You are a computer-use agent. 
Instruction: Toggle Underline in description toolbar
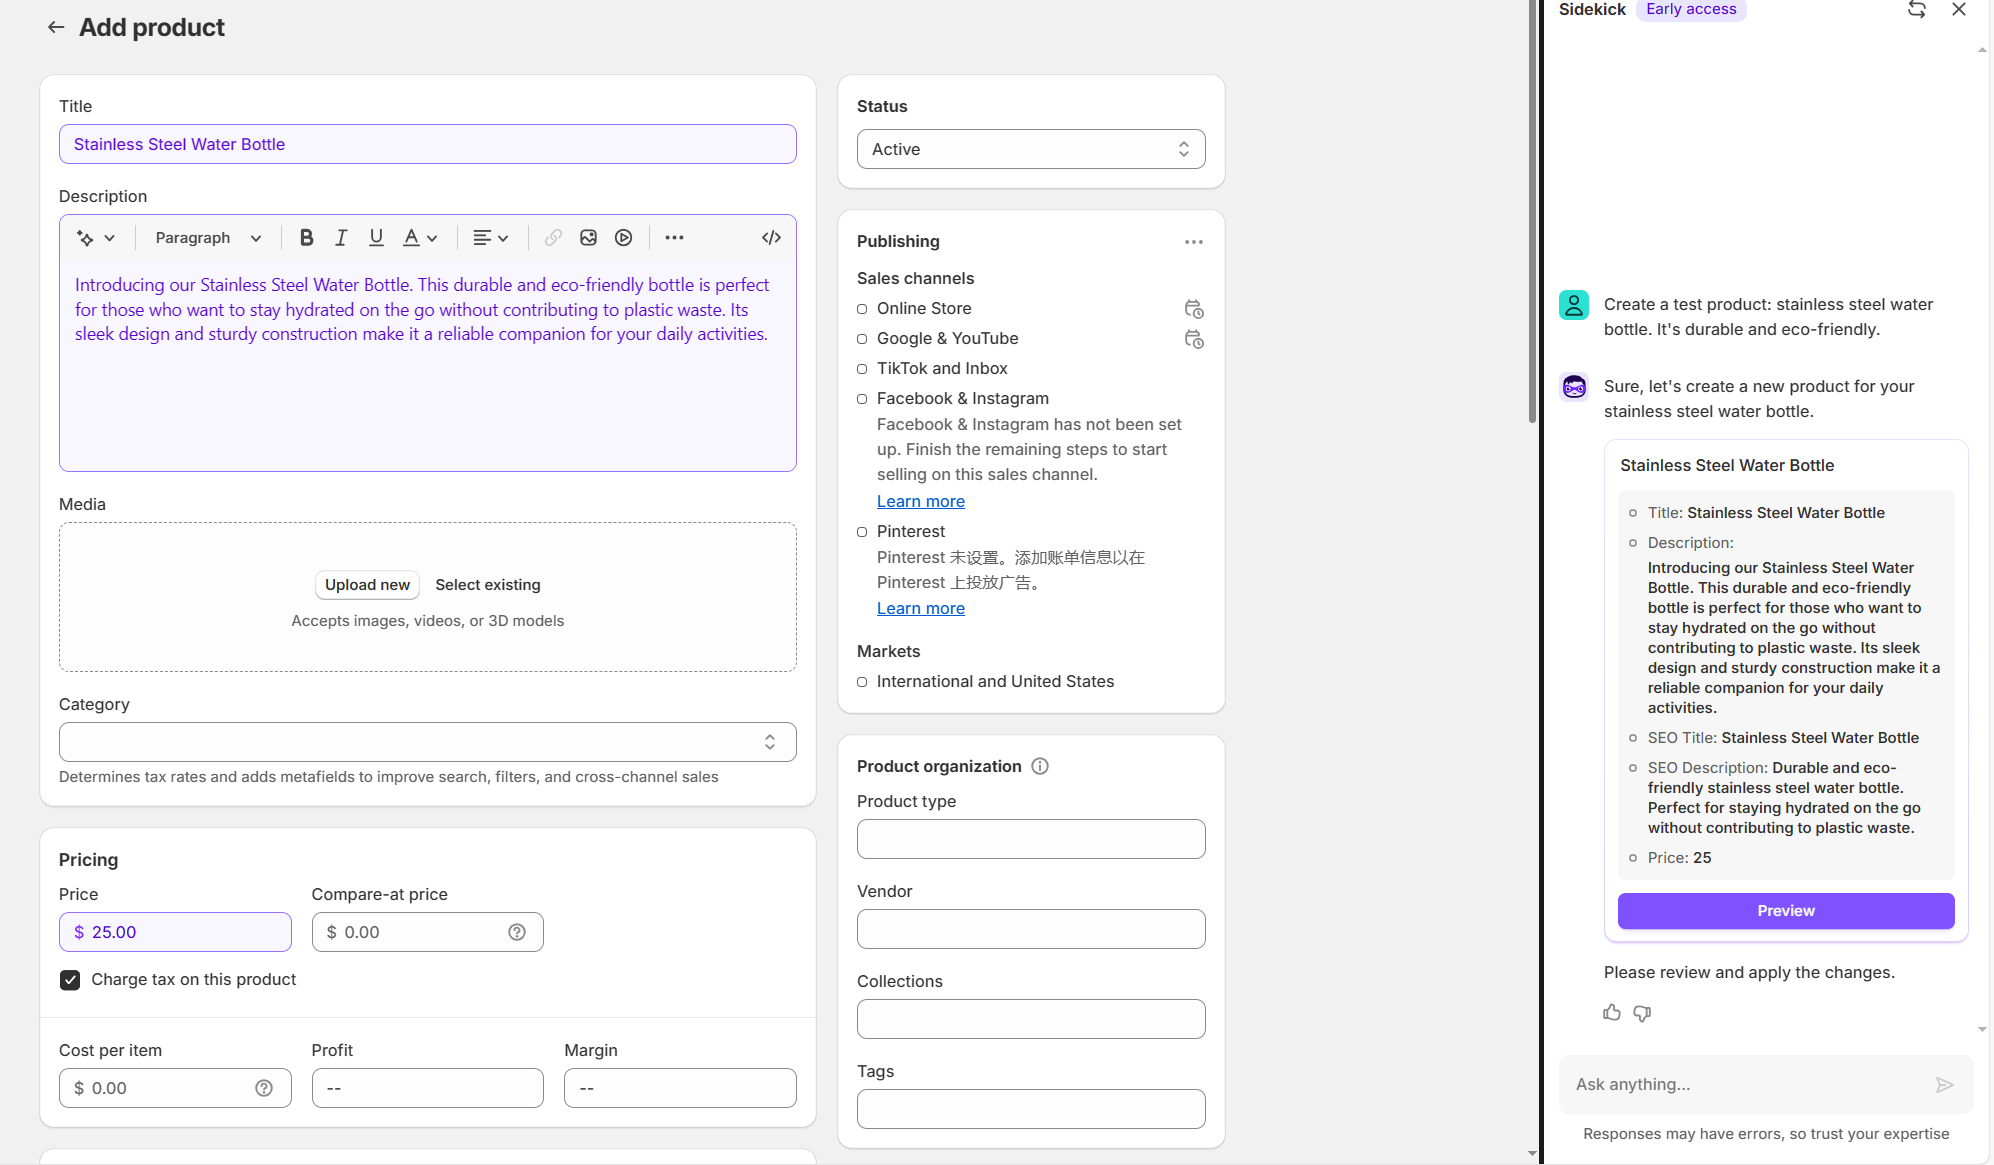(x=376, y=238)
